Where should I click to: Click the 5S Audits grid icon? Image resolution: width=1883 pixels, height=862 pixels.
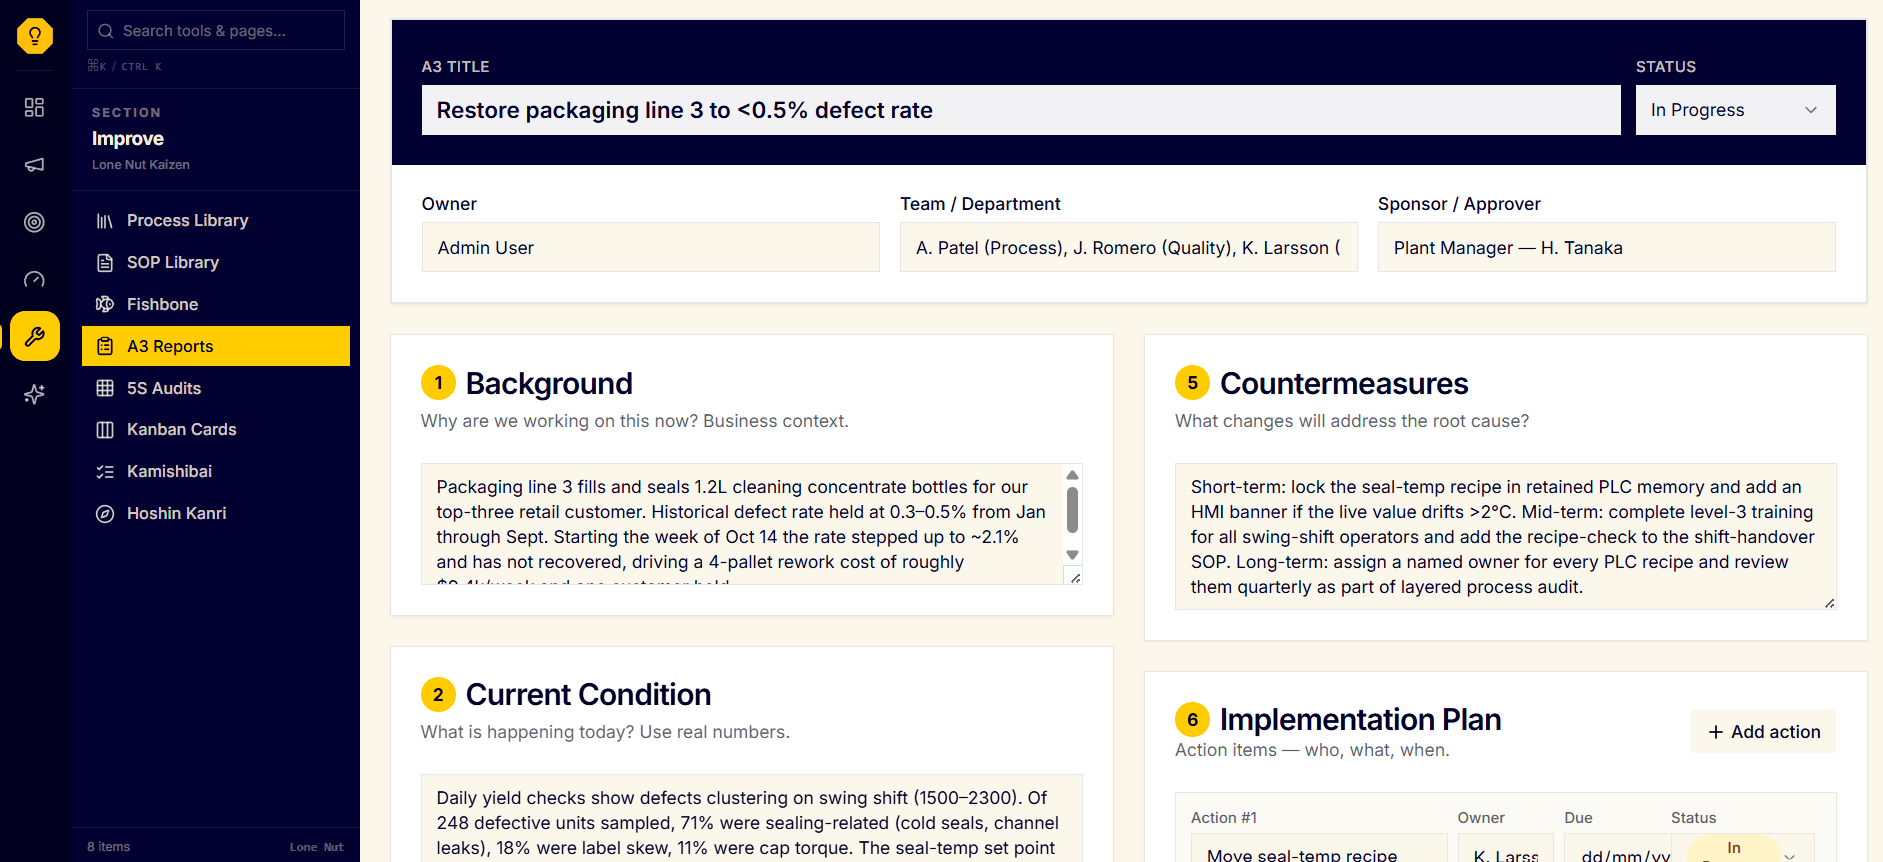point(105,388)
